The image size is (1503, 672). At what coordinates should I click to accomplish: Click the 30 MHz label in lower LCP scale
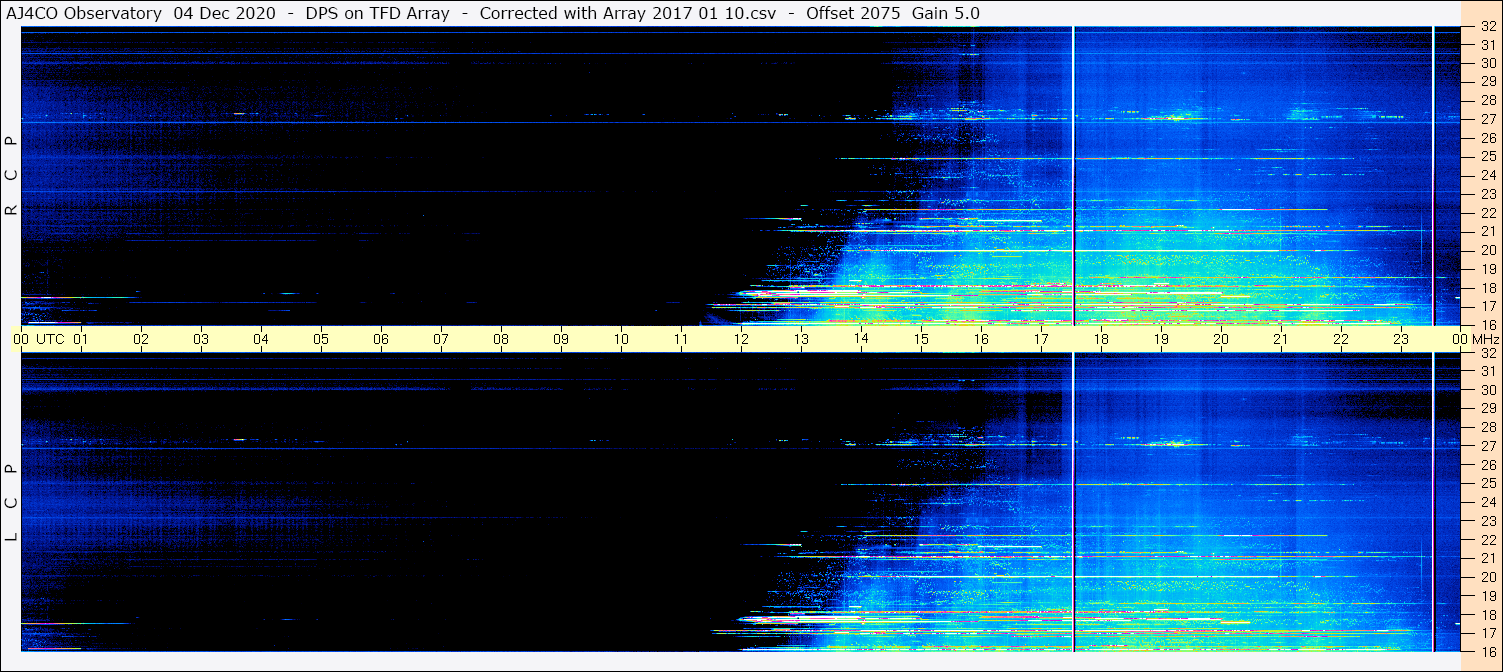click(1488, 390)
